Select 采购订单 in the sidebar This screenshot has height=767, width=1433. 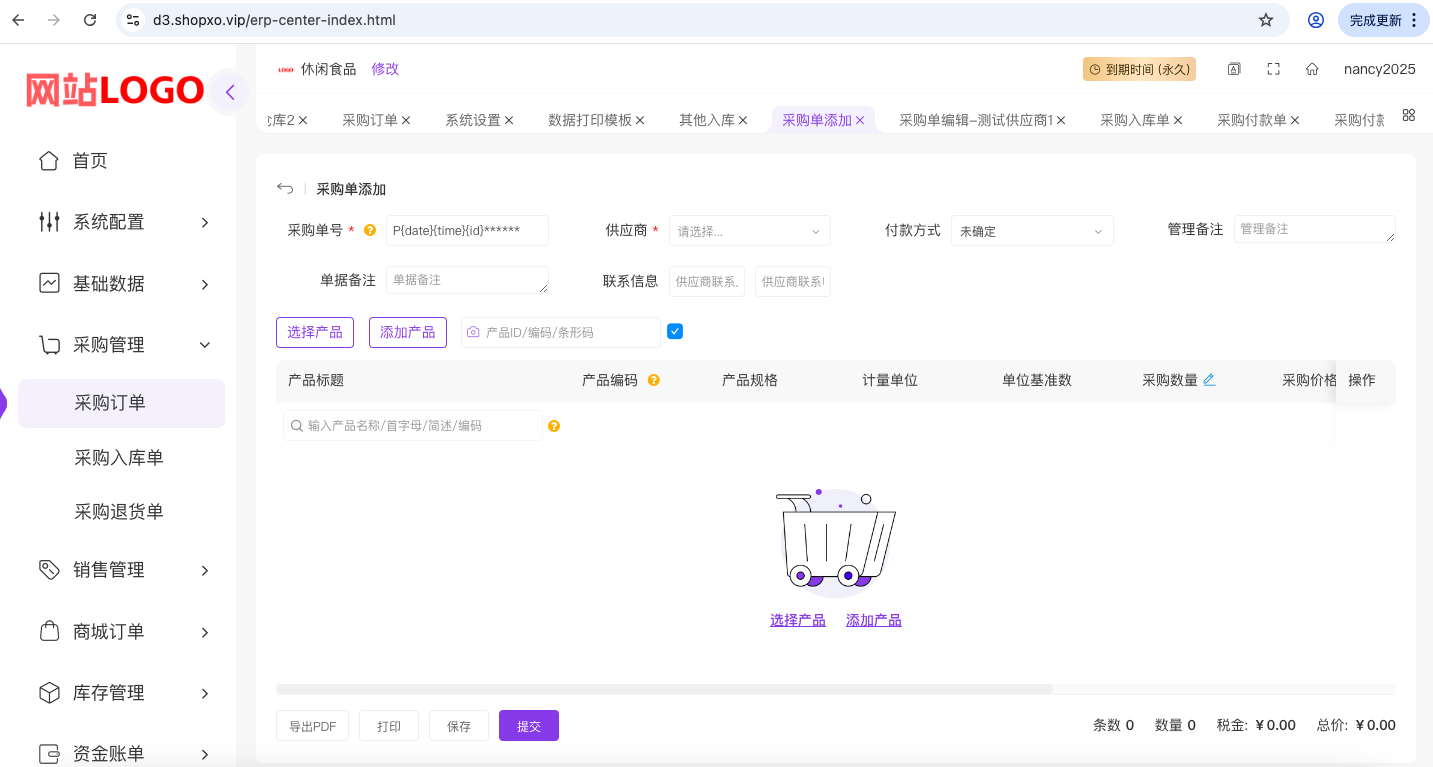[x=121, y=403]
